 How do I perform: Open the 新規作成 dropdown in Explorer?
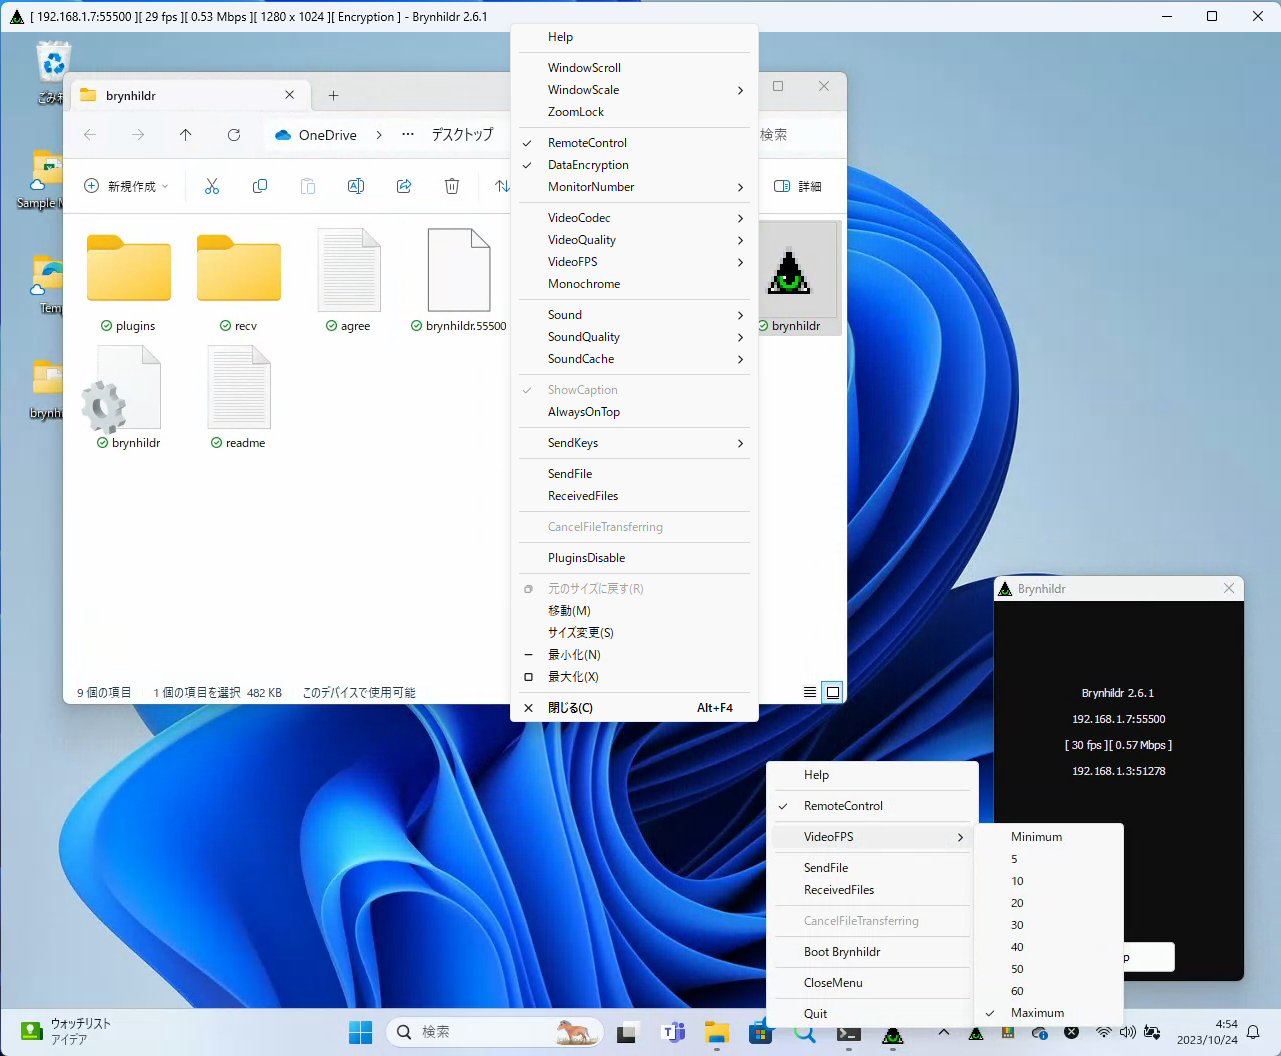(x=126, y=186)
